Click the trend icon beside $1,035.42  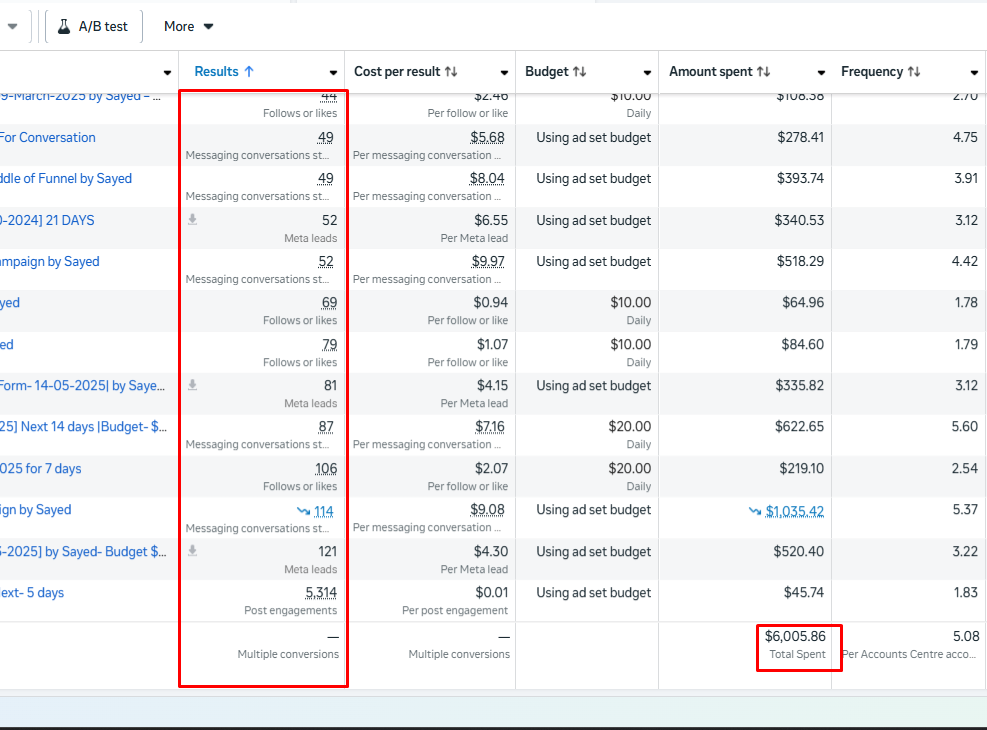[755, 511]
